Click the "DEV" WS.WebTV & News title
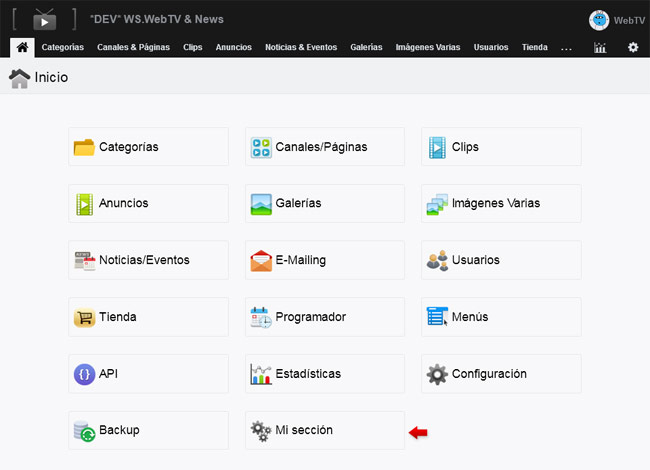This screenshot has height=470, width=650. pos(157,19)
